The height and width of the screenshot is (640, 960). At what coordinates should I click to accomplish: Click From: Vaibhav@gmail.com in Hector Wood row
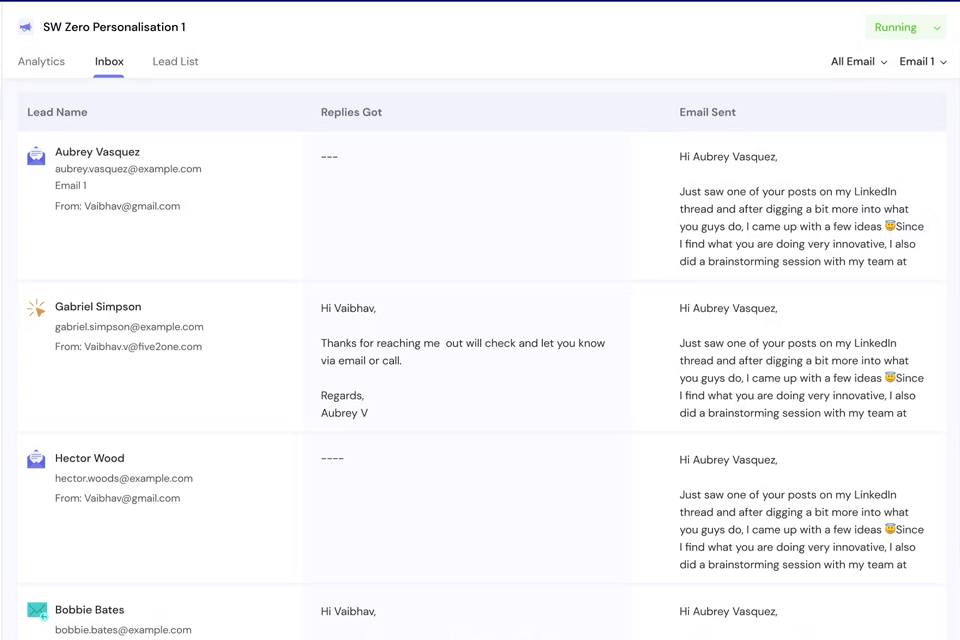click(x=118, y=499)
